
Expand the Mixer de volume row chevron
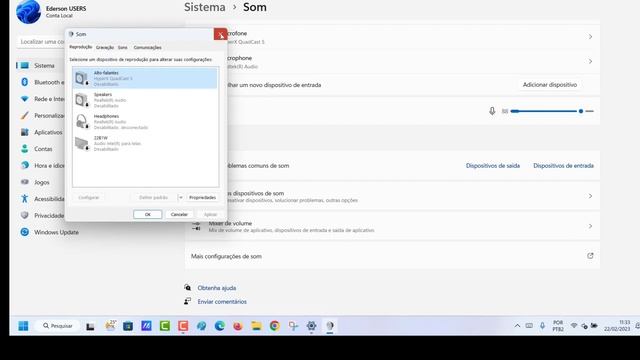click(x=590, y=226)
